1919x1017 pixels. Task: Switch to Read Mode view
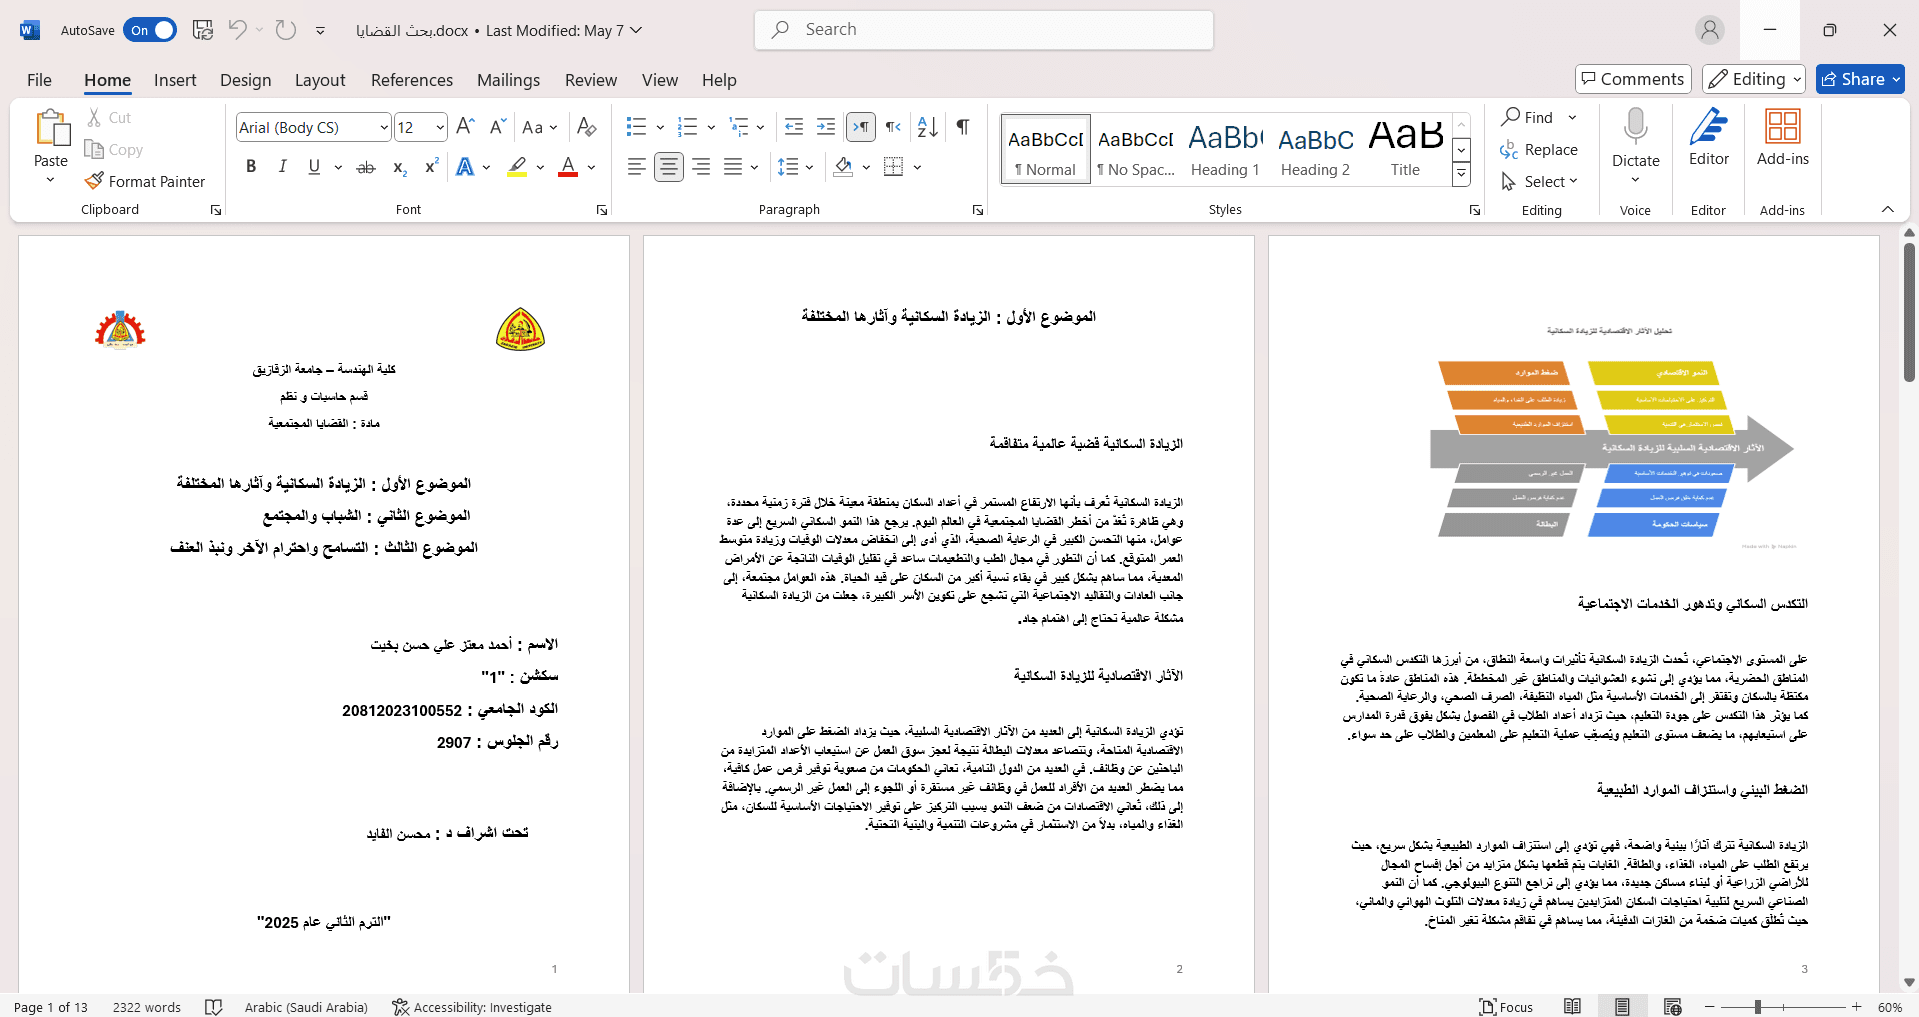[1572, 1006]
